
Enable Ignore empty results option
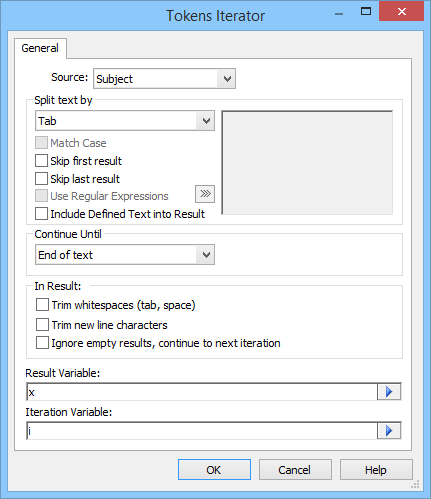pos(42,343)
